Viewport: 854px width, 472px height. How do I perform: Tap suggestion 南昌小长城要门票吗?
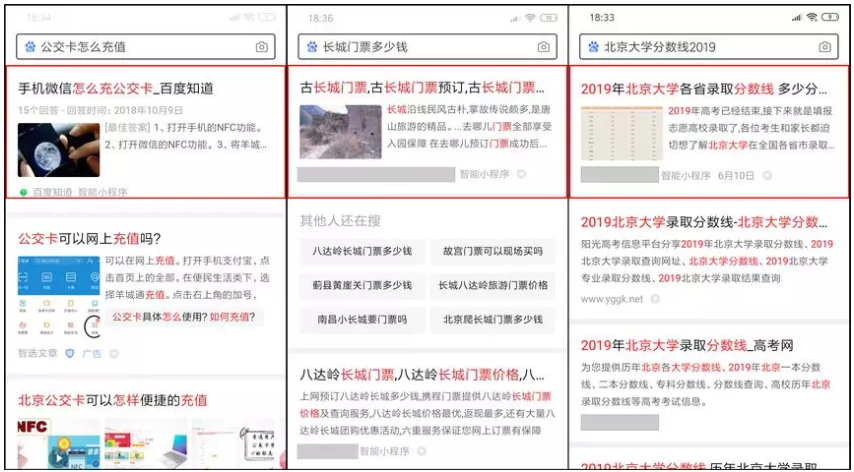point(362,320)
